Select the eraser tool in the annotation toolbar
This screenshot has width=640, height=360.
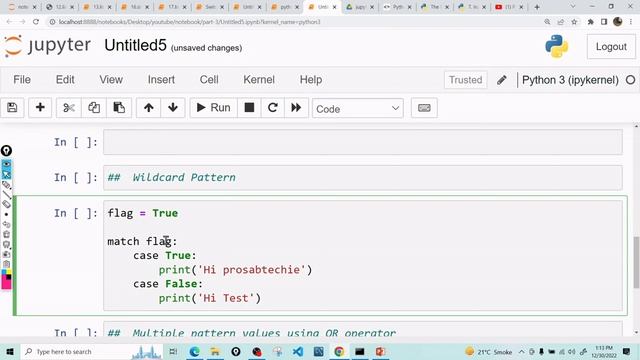click(6, 204)
